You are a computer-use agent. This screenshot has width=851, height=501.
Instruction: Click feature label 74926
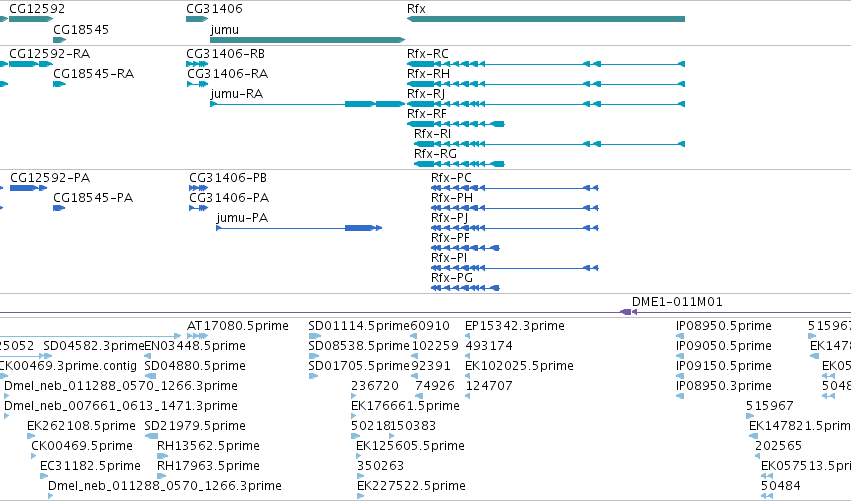pyautogui.click(x=434, y=386)
